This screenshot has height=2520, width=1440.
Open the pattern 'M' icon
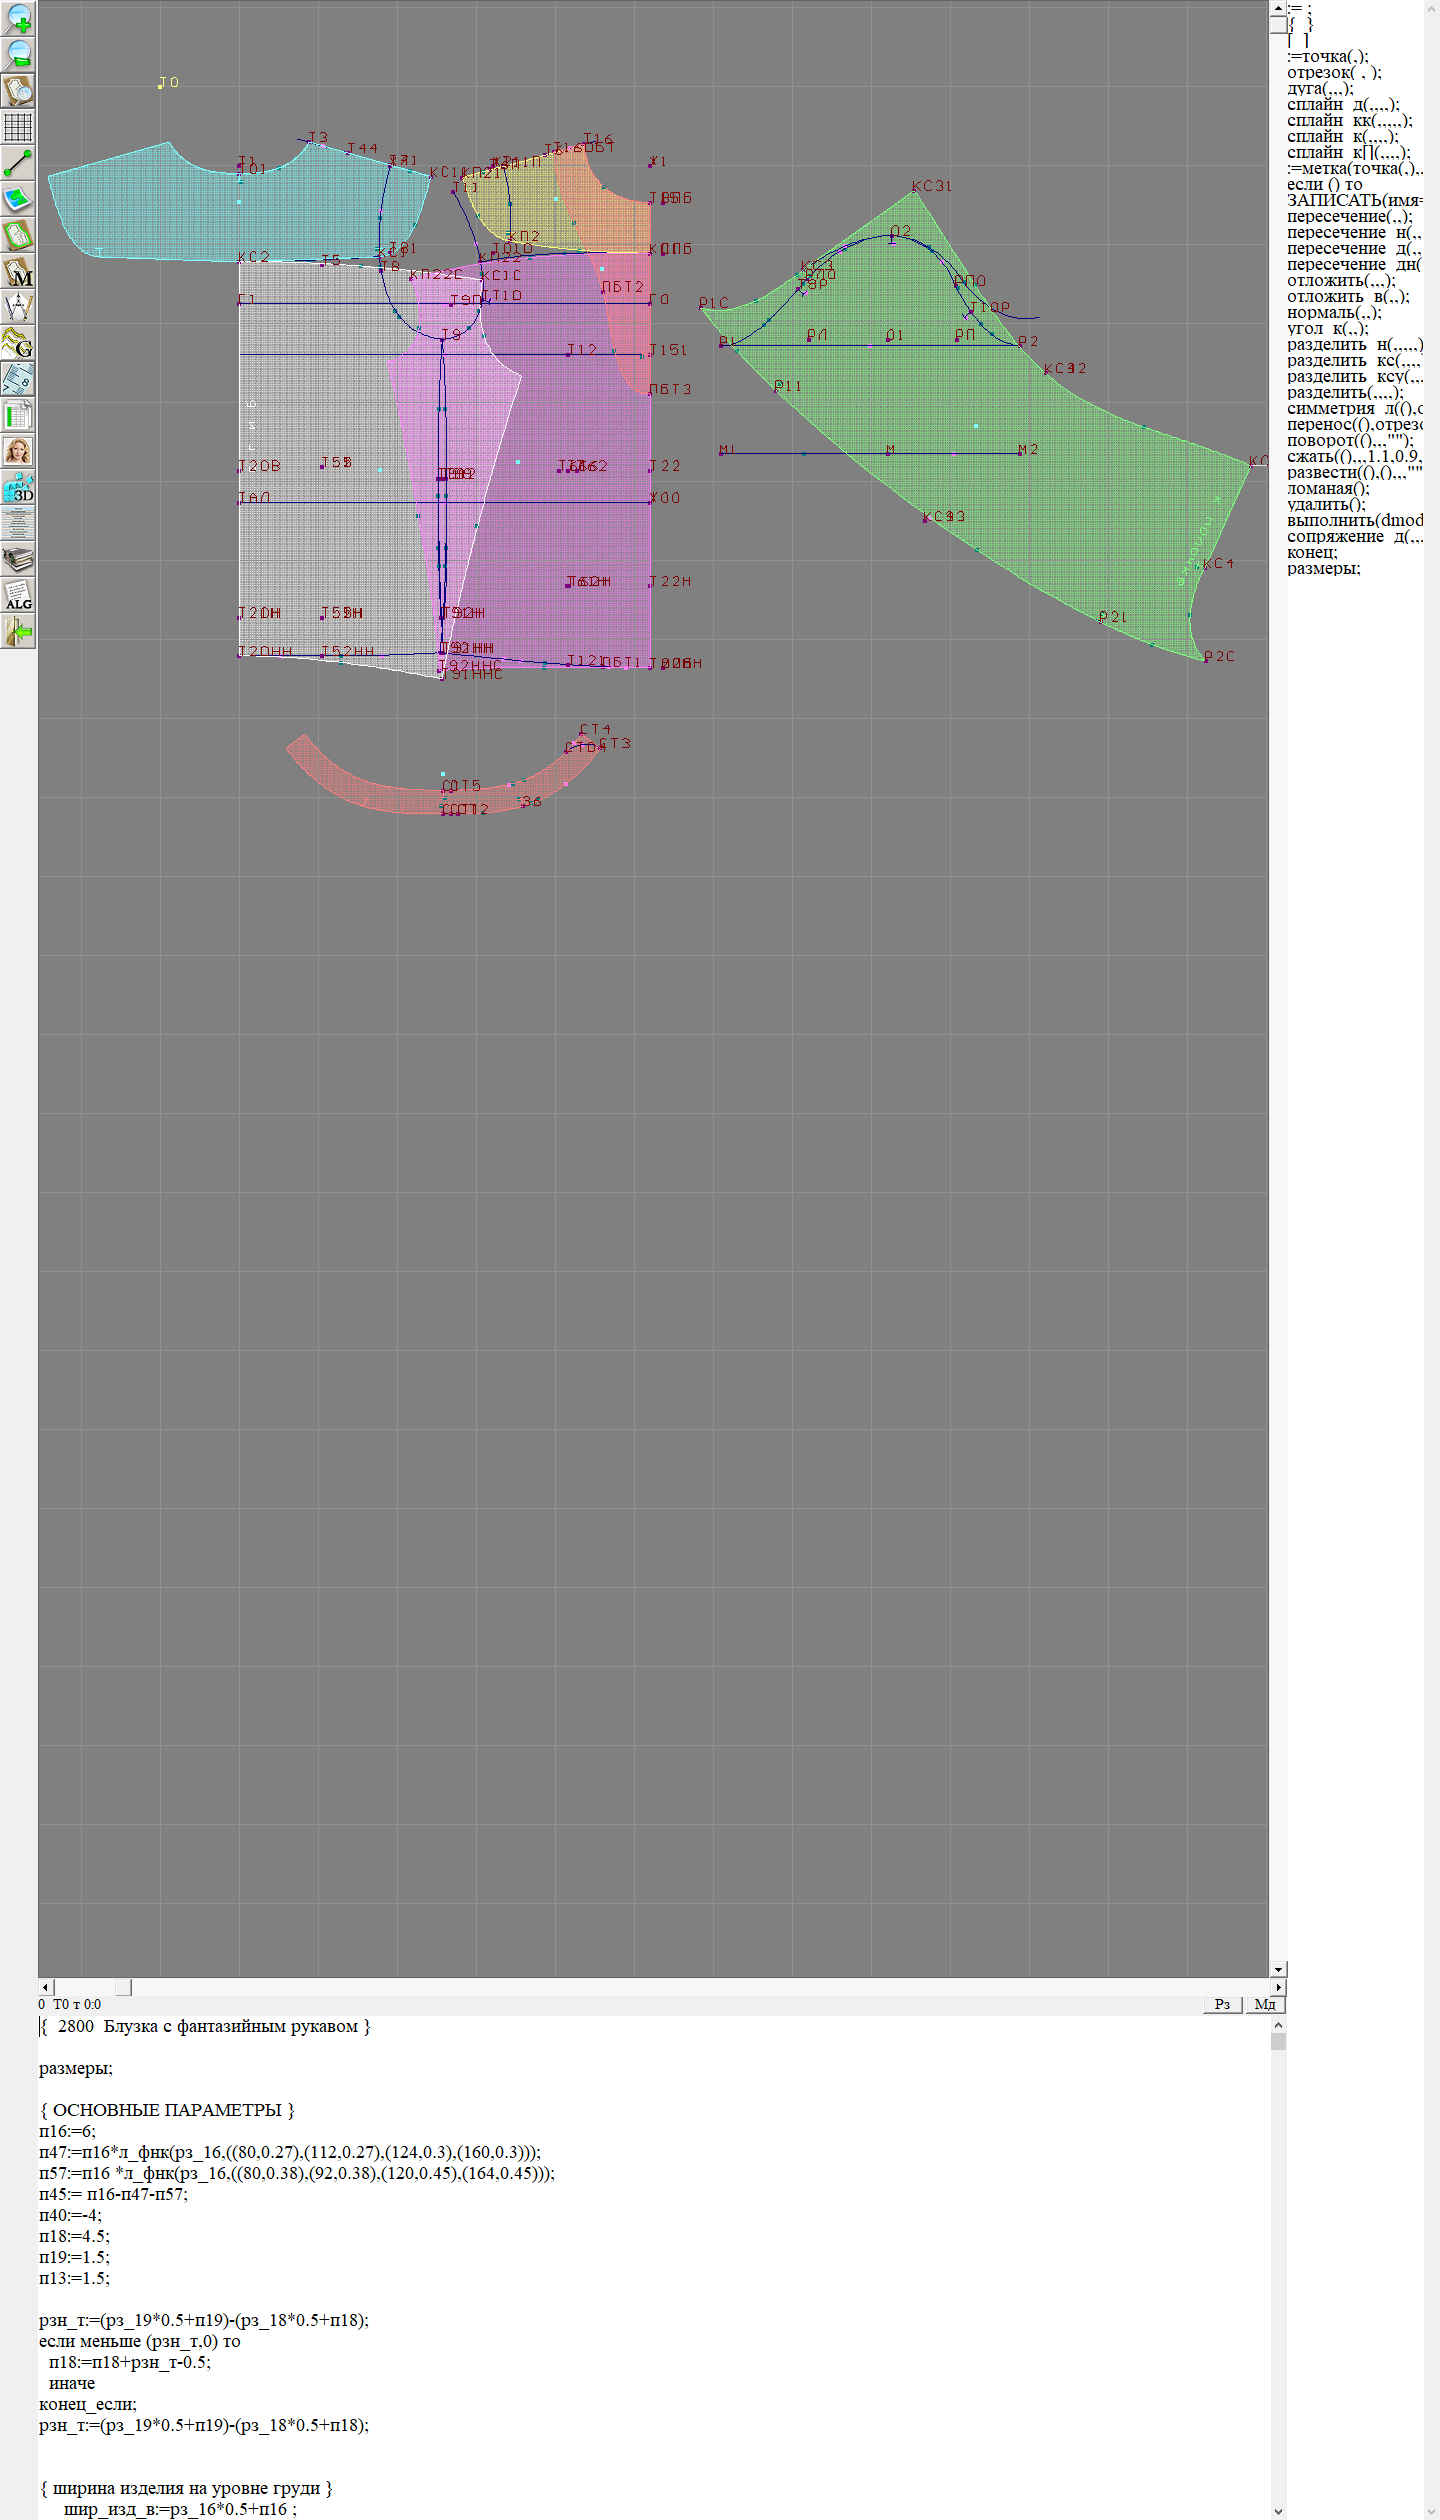(18, 271)
